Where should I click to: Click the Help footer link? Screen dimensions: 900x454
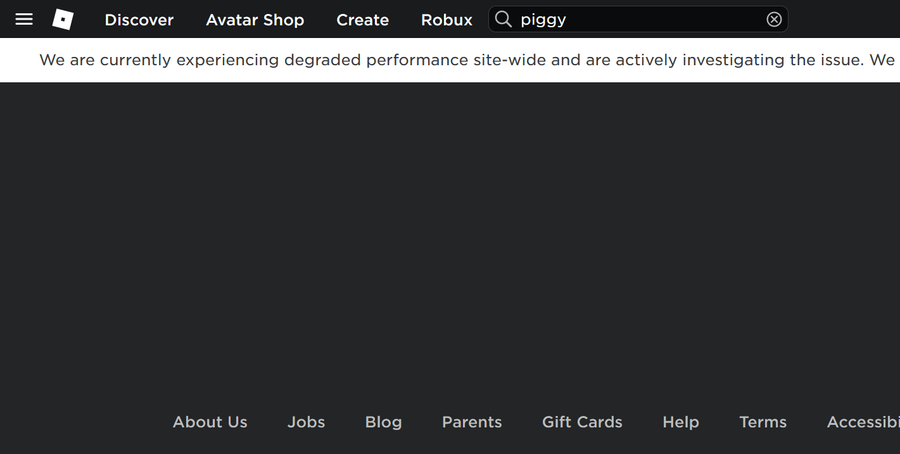[681, 422]
